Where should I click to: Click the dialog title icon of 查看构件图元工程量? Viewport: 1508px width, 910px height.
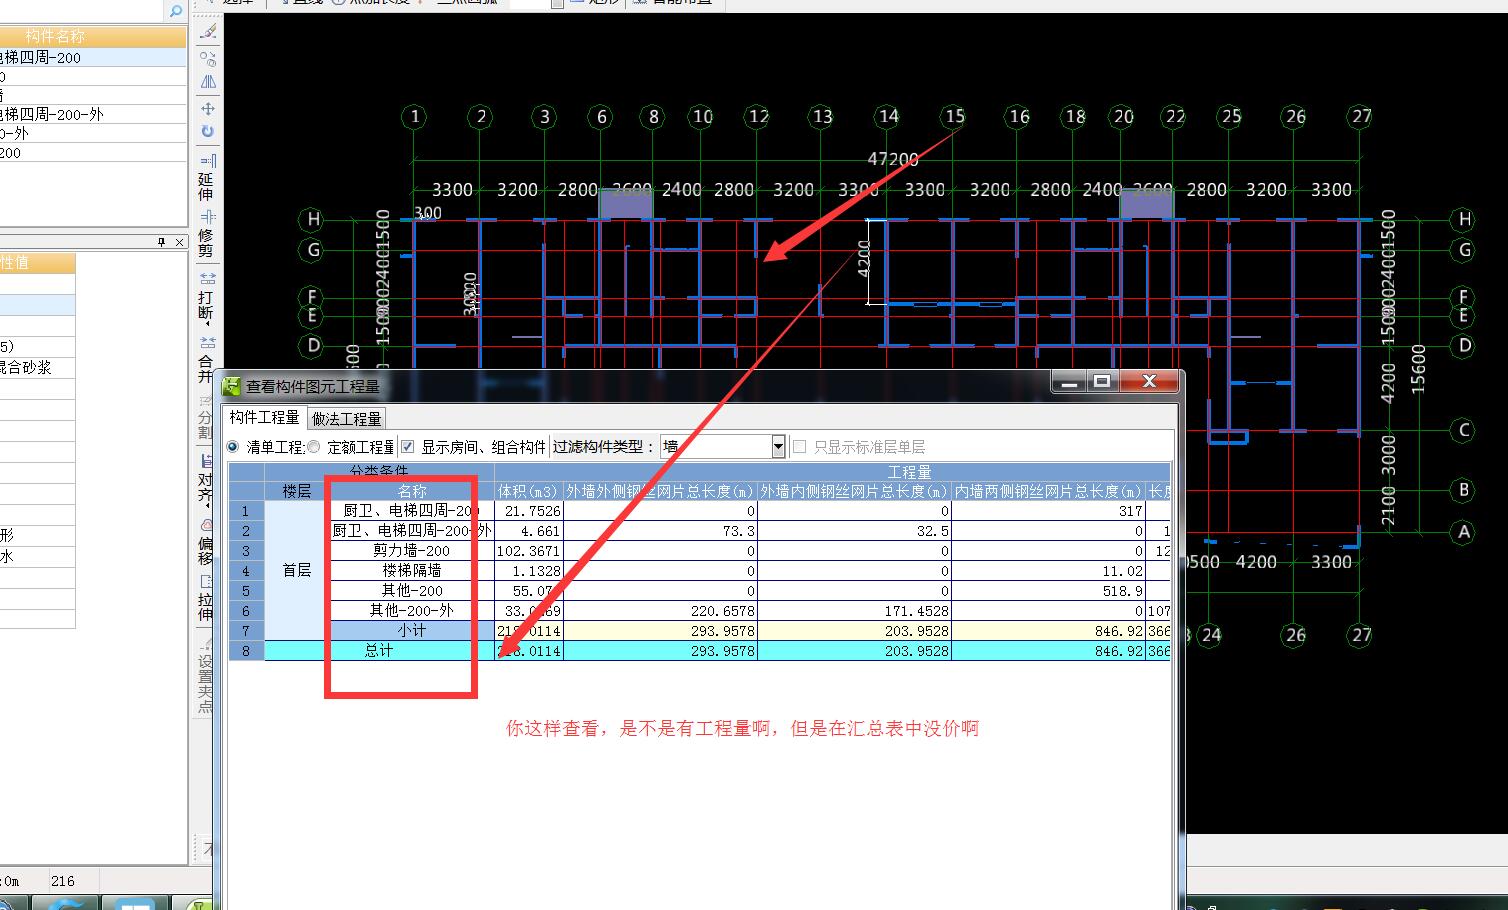point(232,386)
